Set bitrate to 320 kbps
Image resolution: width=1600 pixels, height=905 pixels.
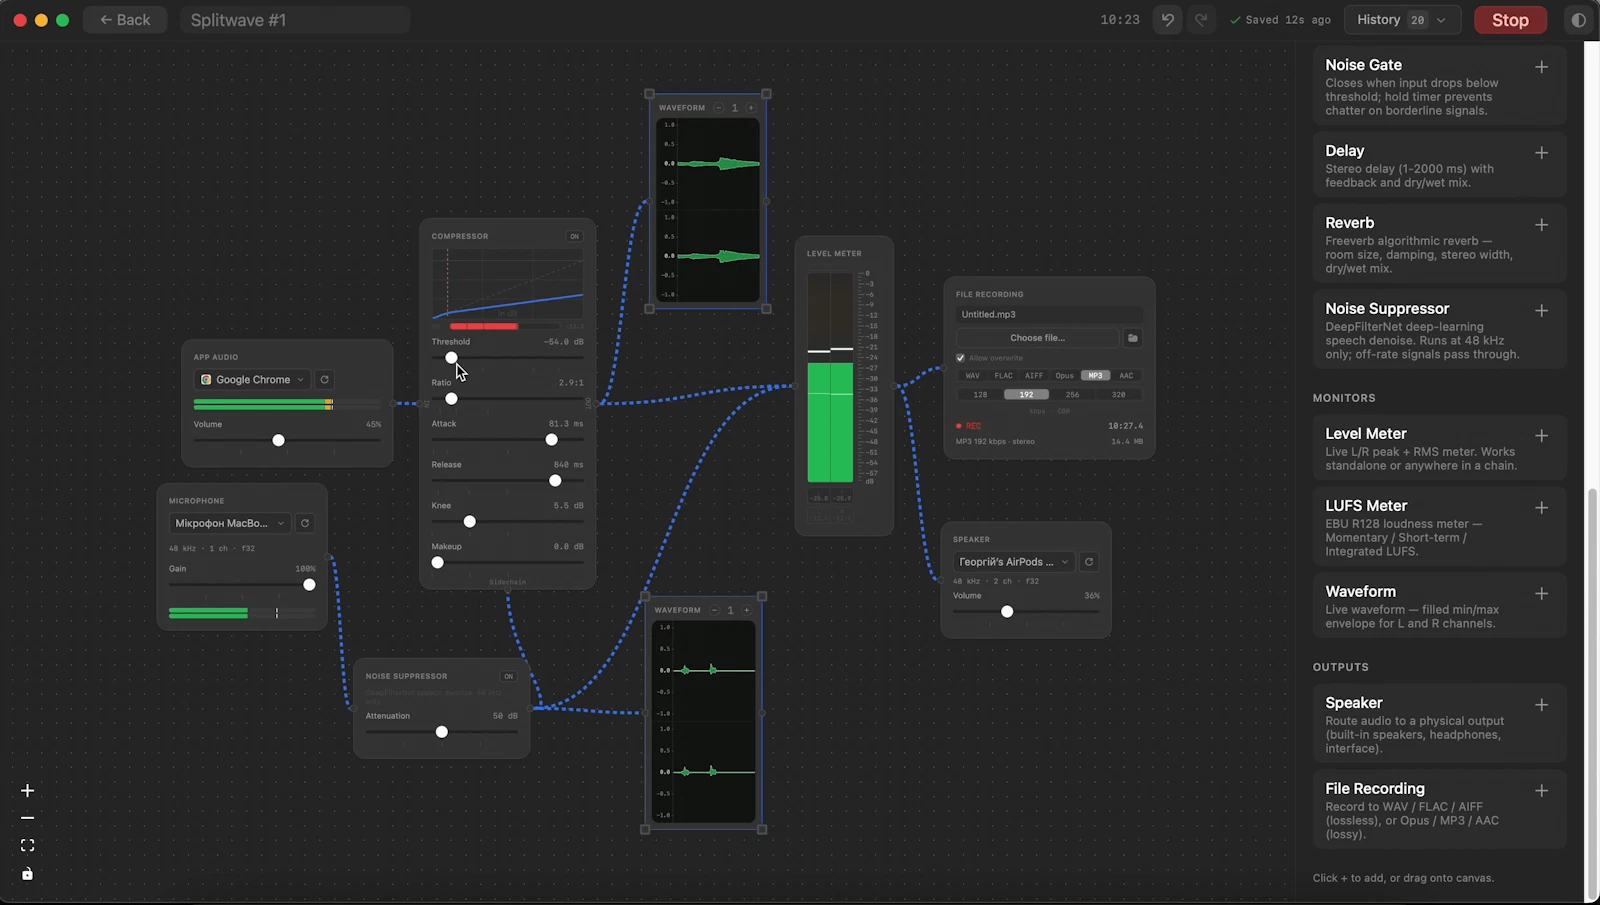pos(1118,395)
